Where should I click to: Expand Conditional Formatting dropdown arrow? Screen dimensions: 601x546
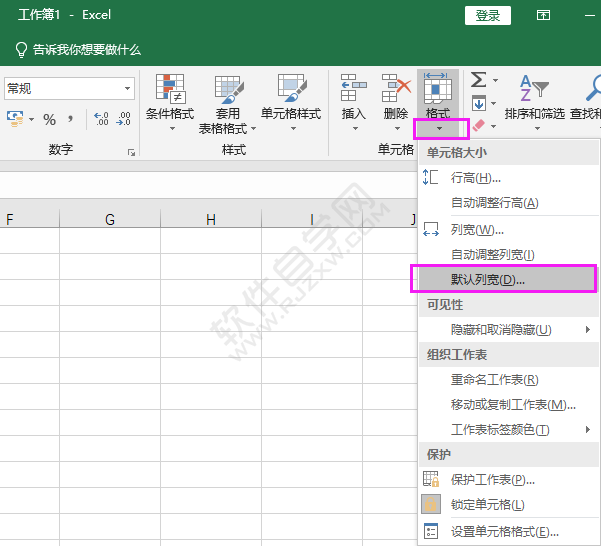point(172,129)
